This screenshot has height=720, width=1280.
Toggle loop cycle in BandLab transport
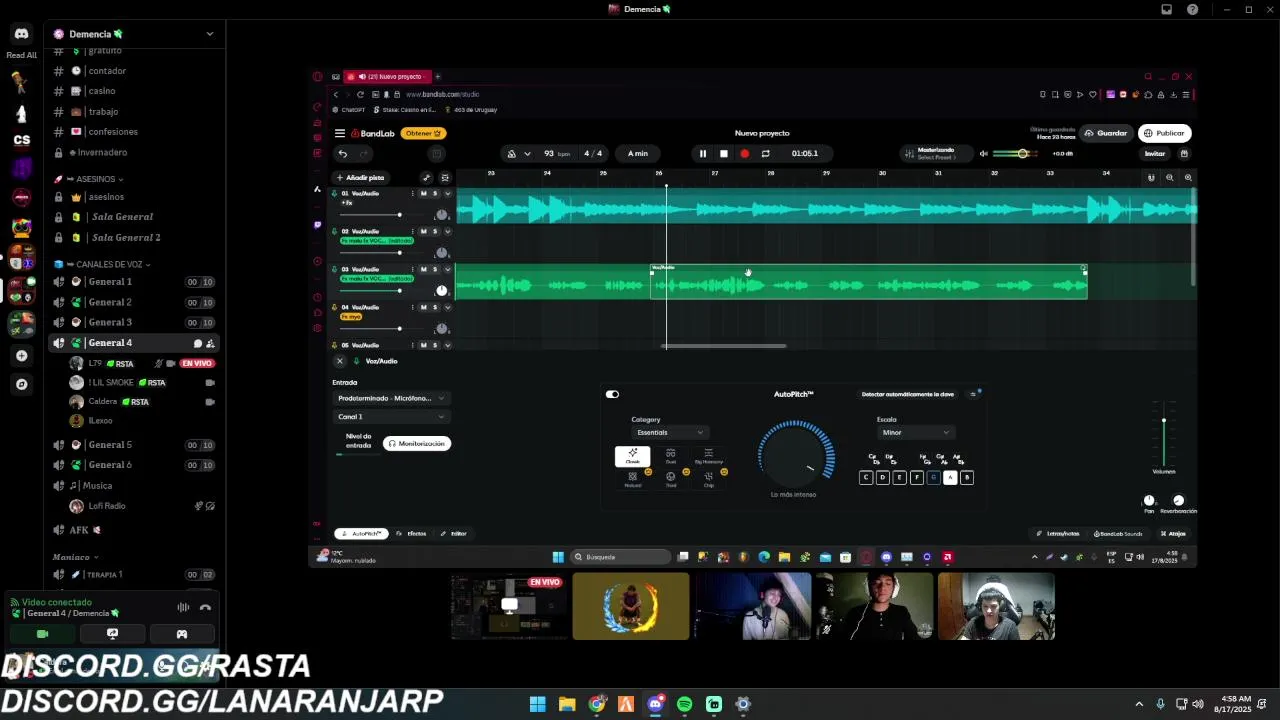765,154
